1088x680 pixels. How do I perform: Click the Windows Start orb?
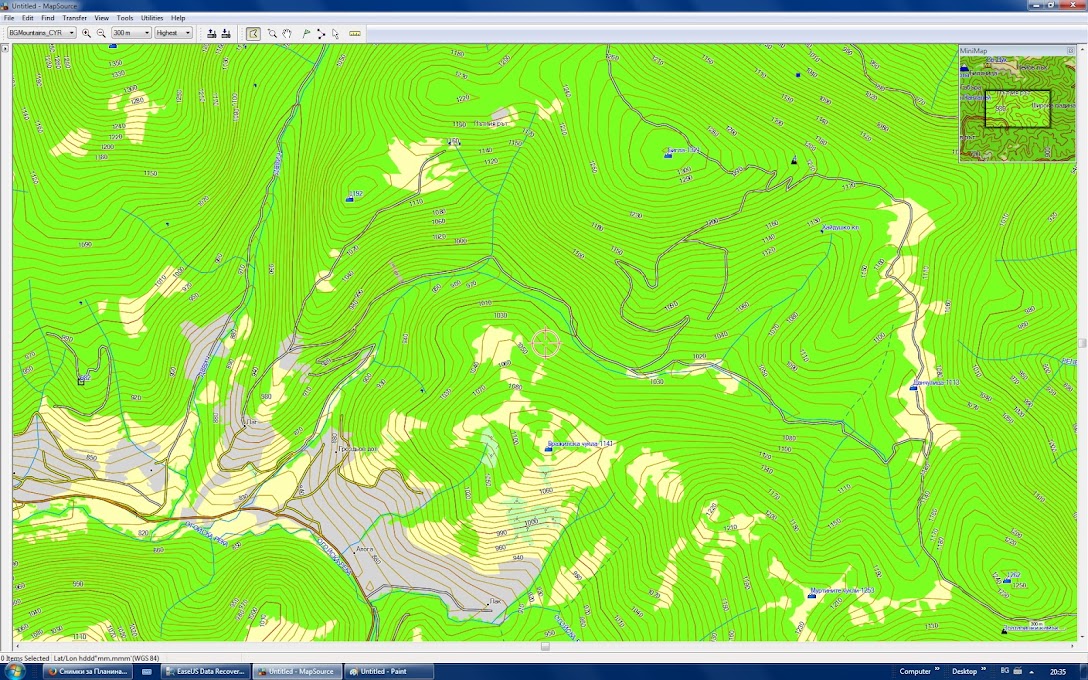pyautogui.click(x=15, y=671)
